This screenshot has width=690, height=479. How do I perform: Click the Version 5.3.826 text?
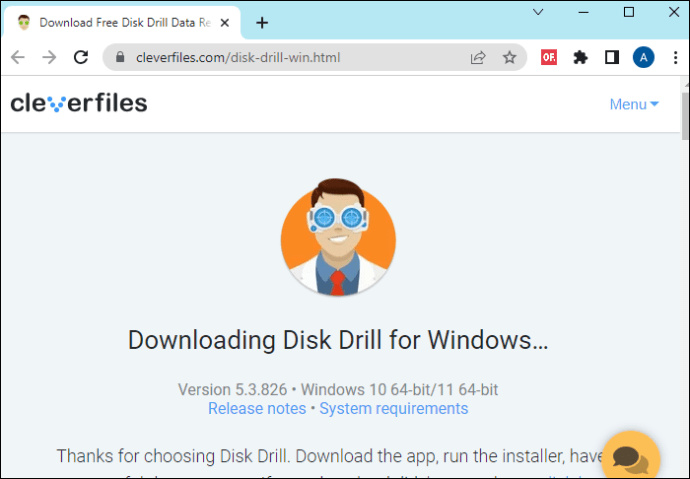click(x=232, y=390)
